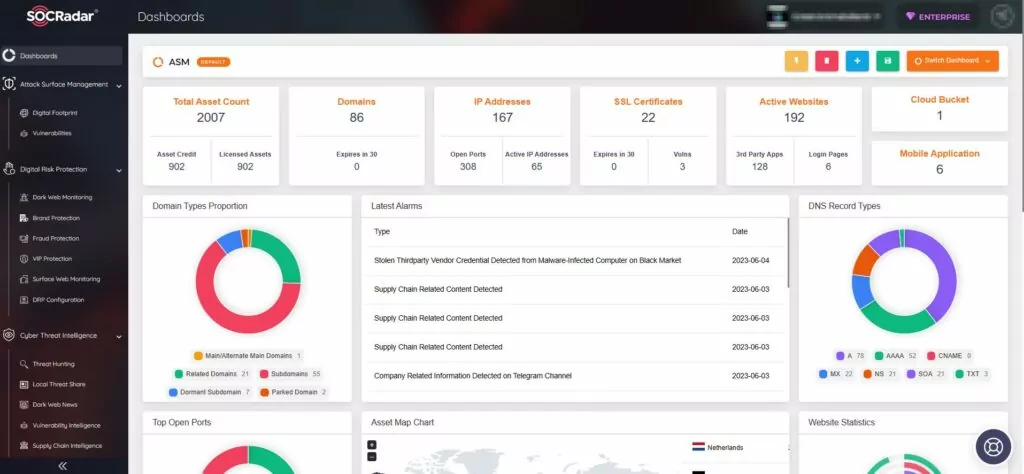The height and width of the screenshot is (474, 1024).
Task: Click the Digital Risk Protection hand icon
Action: 9,170
